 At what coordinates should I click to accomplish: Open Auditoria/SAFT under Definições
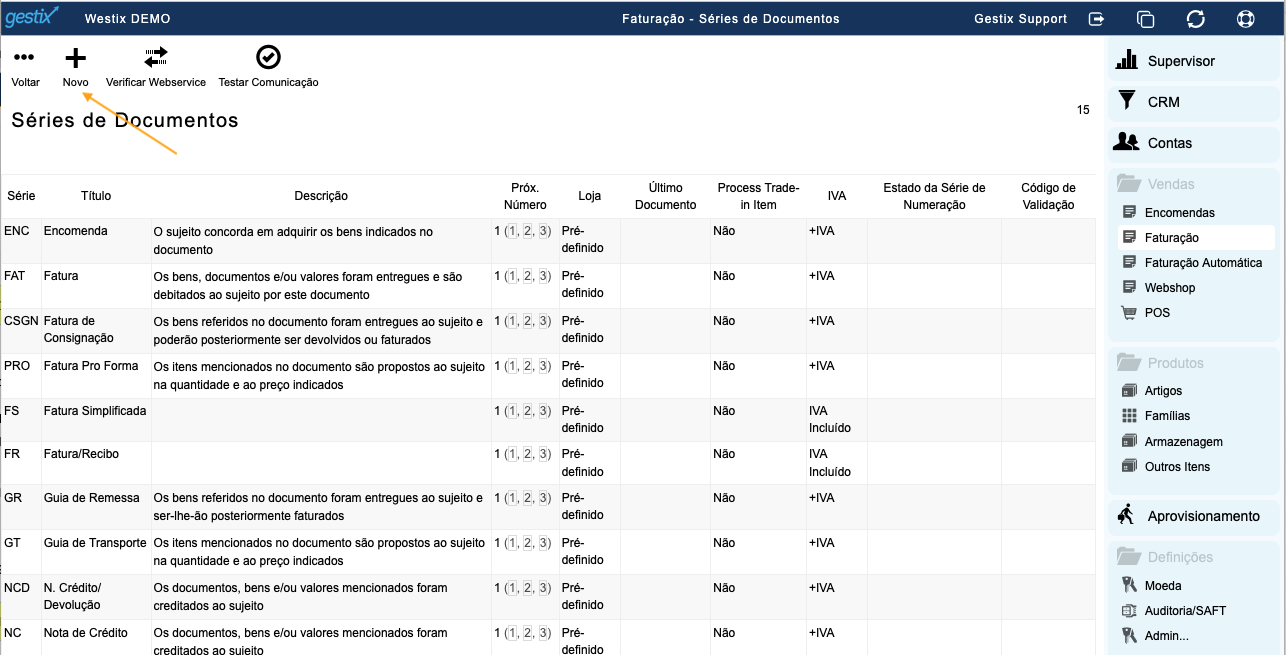(1185, 611)
